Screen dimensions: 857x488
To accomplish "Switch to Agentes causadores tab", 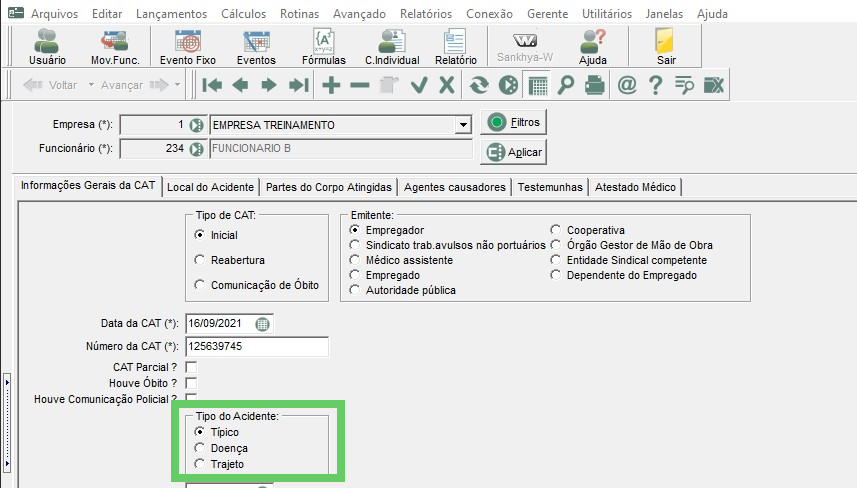I will (455, 187).
